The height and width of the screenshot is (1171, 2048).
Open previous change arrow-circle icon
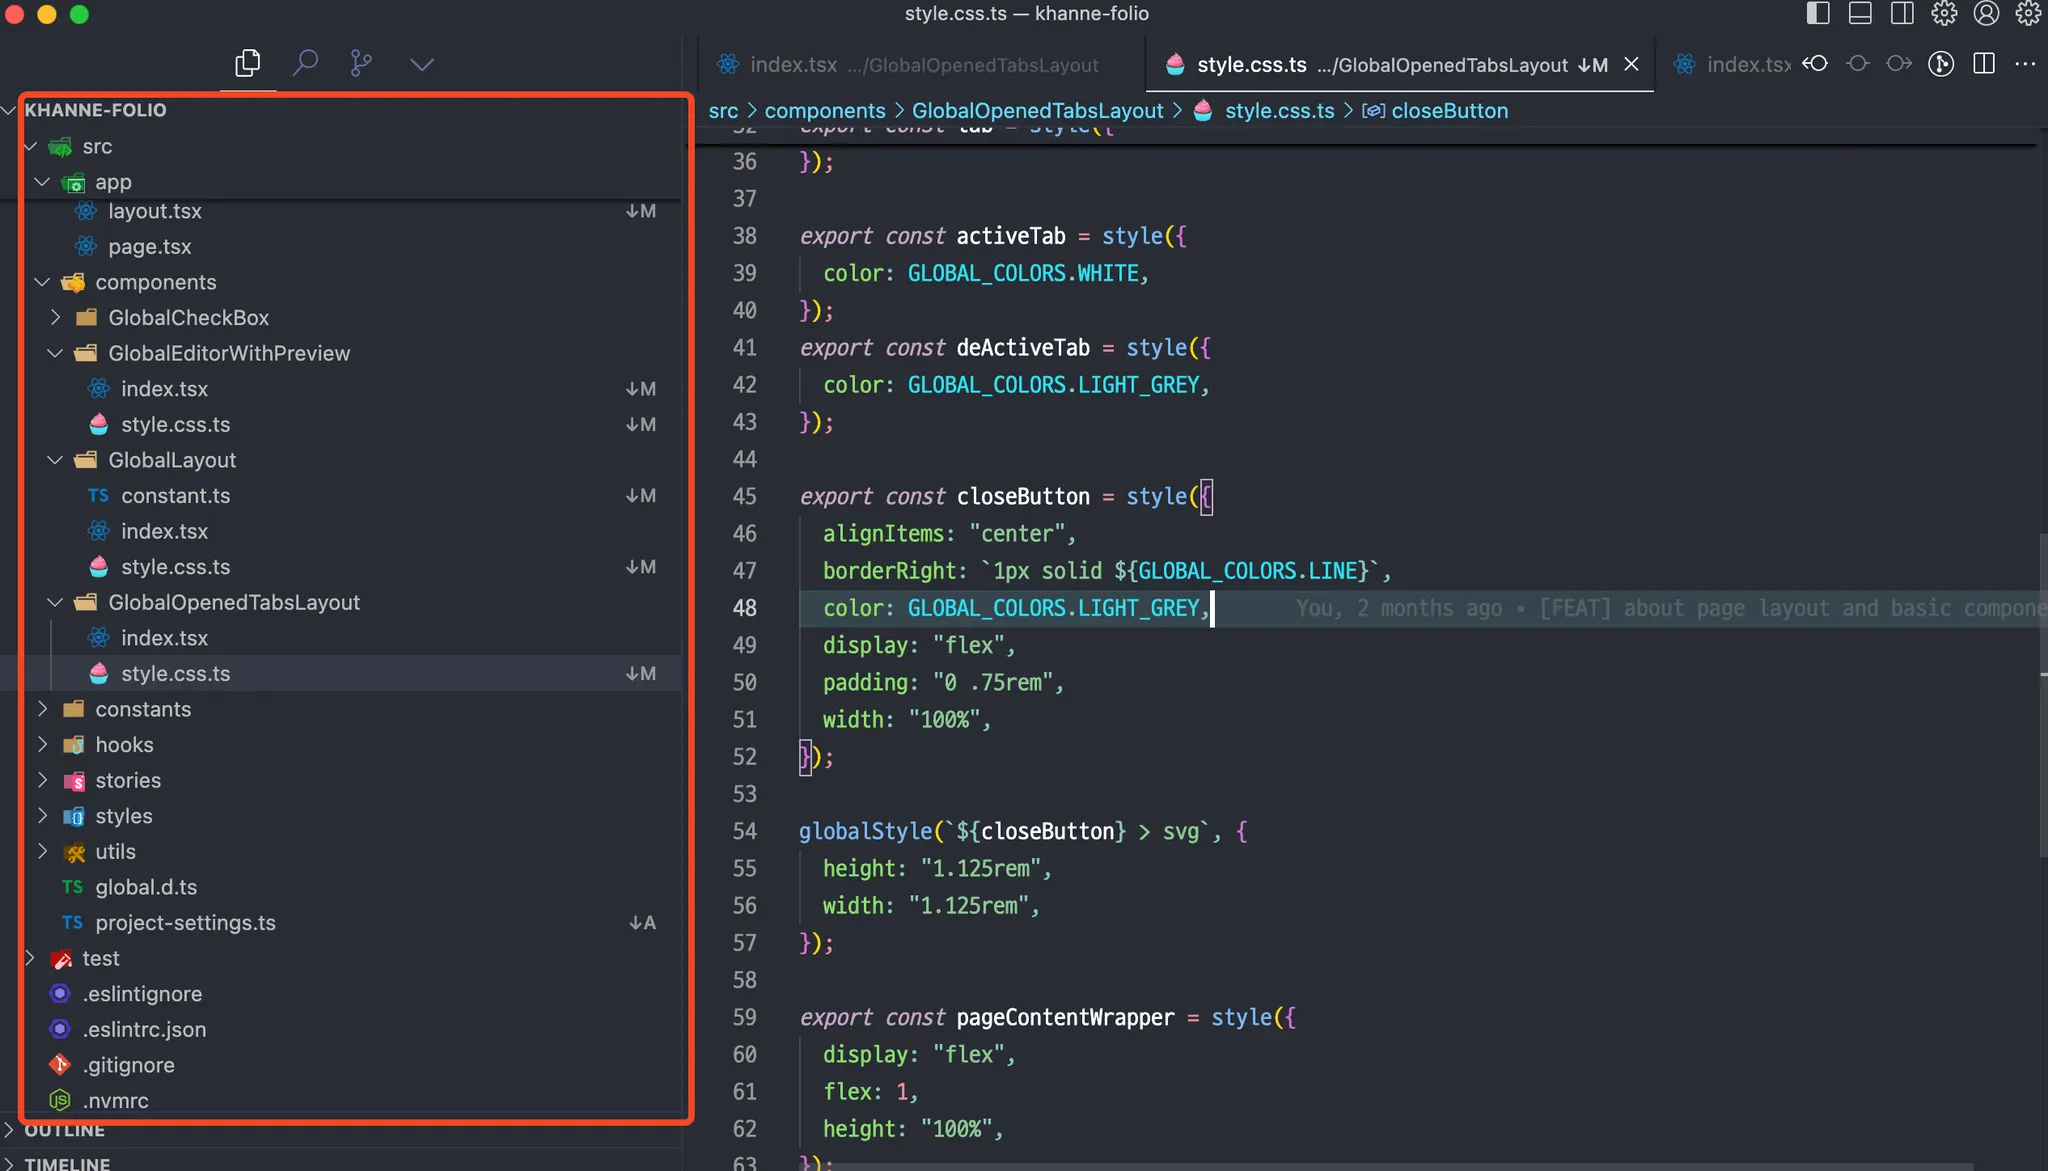coord(1815,64)
